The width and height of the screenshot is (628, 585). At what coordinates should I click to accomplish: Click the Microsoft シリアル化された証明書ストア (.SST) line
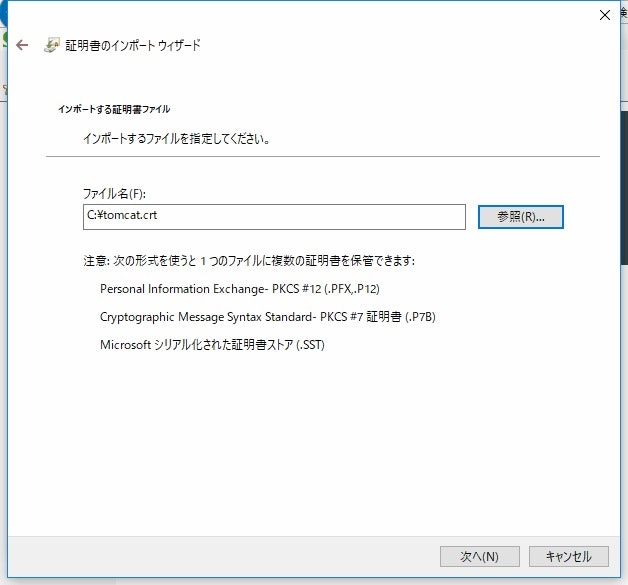(x=212, y=345)
